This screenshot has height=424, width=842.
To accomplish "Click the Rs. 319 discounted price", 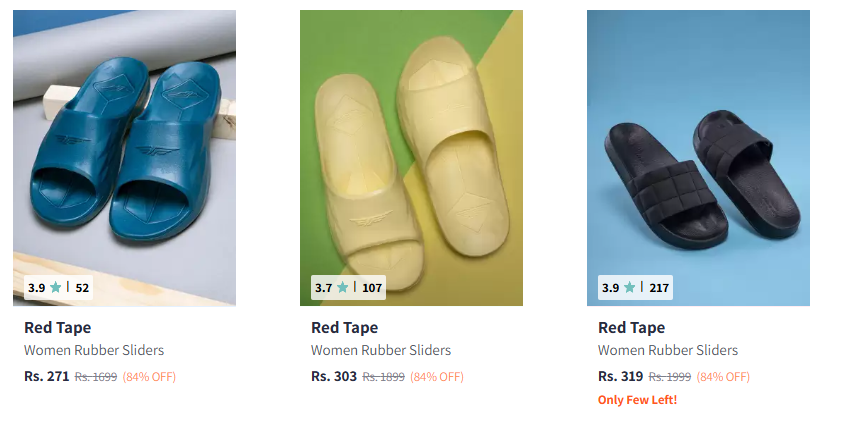I will pos(621,376).
